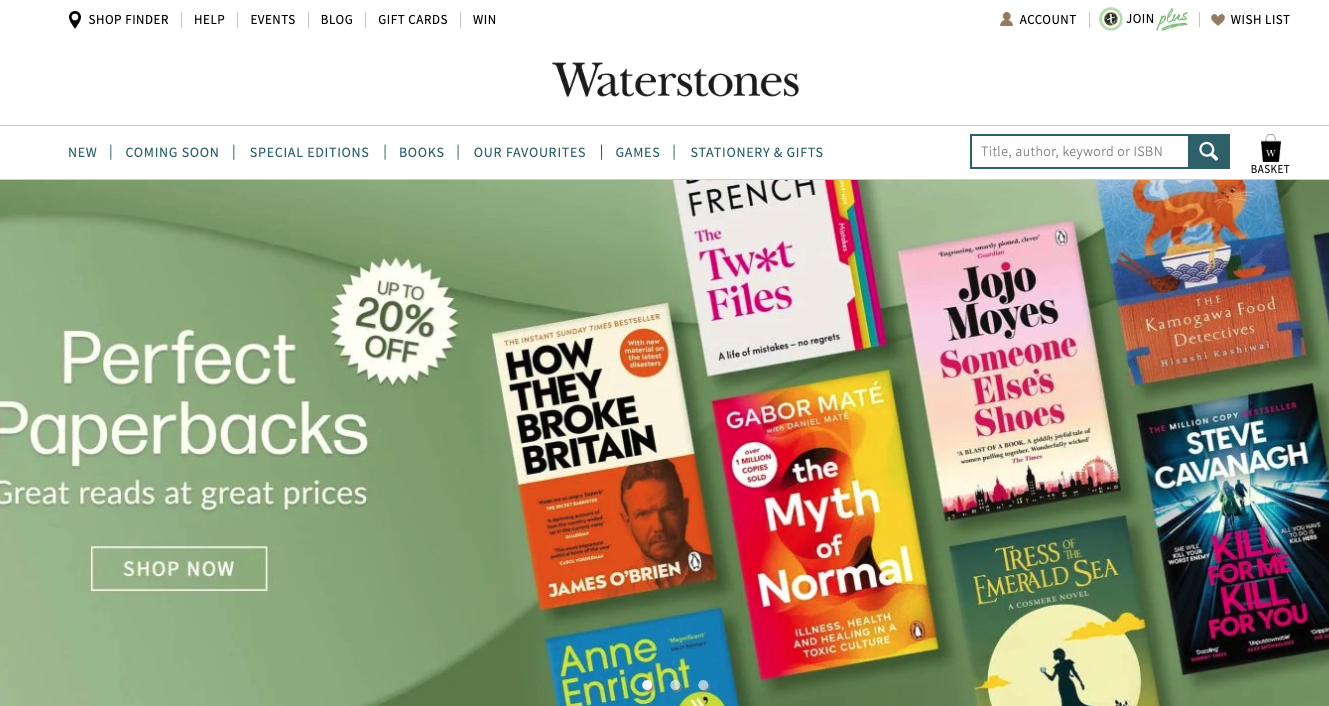The height and width of the screenshot is (706, 1329).
Task: Go to Coming Soon section
Action: 172,152
